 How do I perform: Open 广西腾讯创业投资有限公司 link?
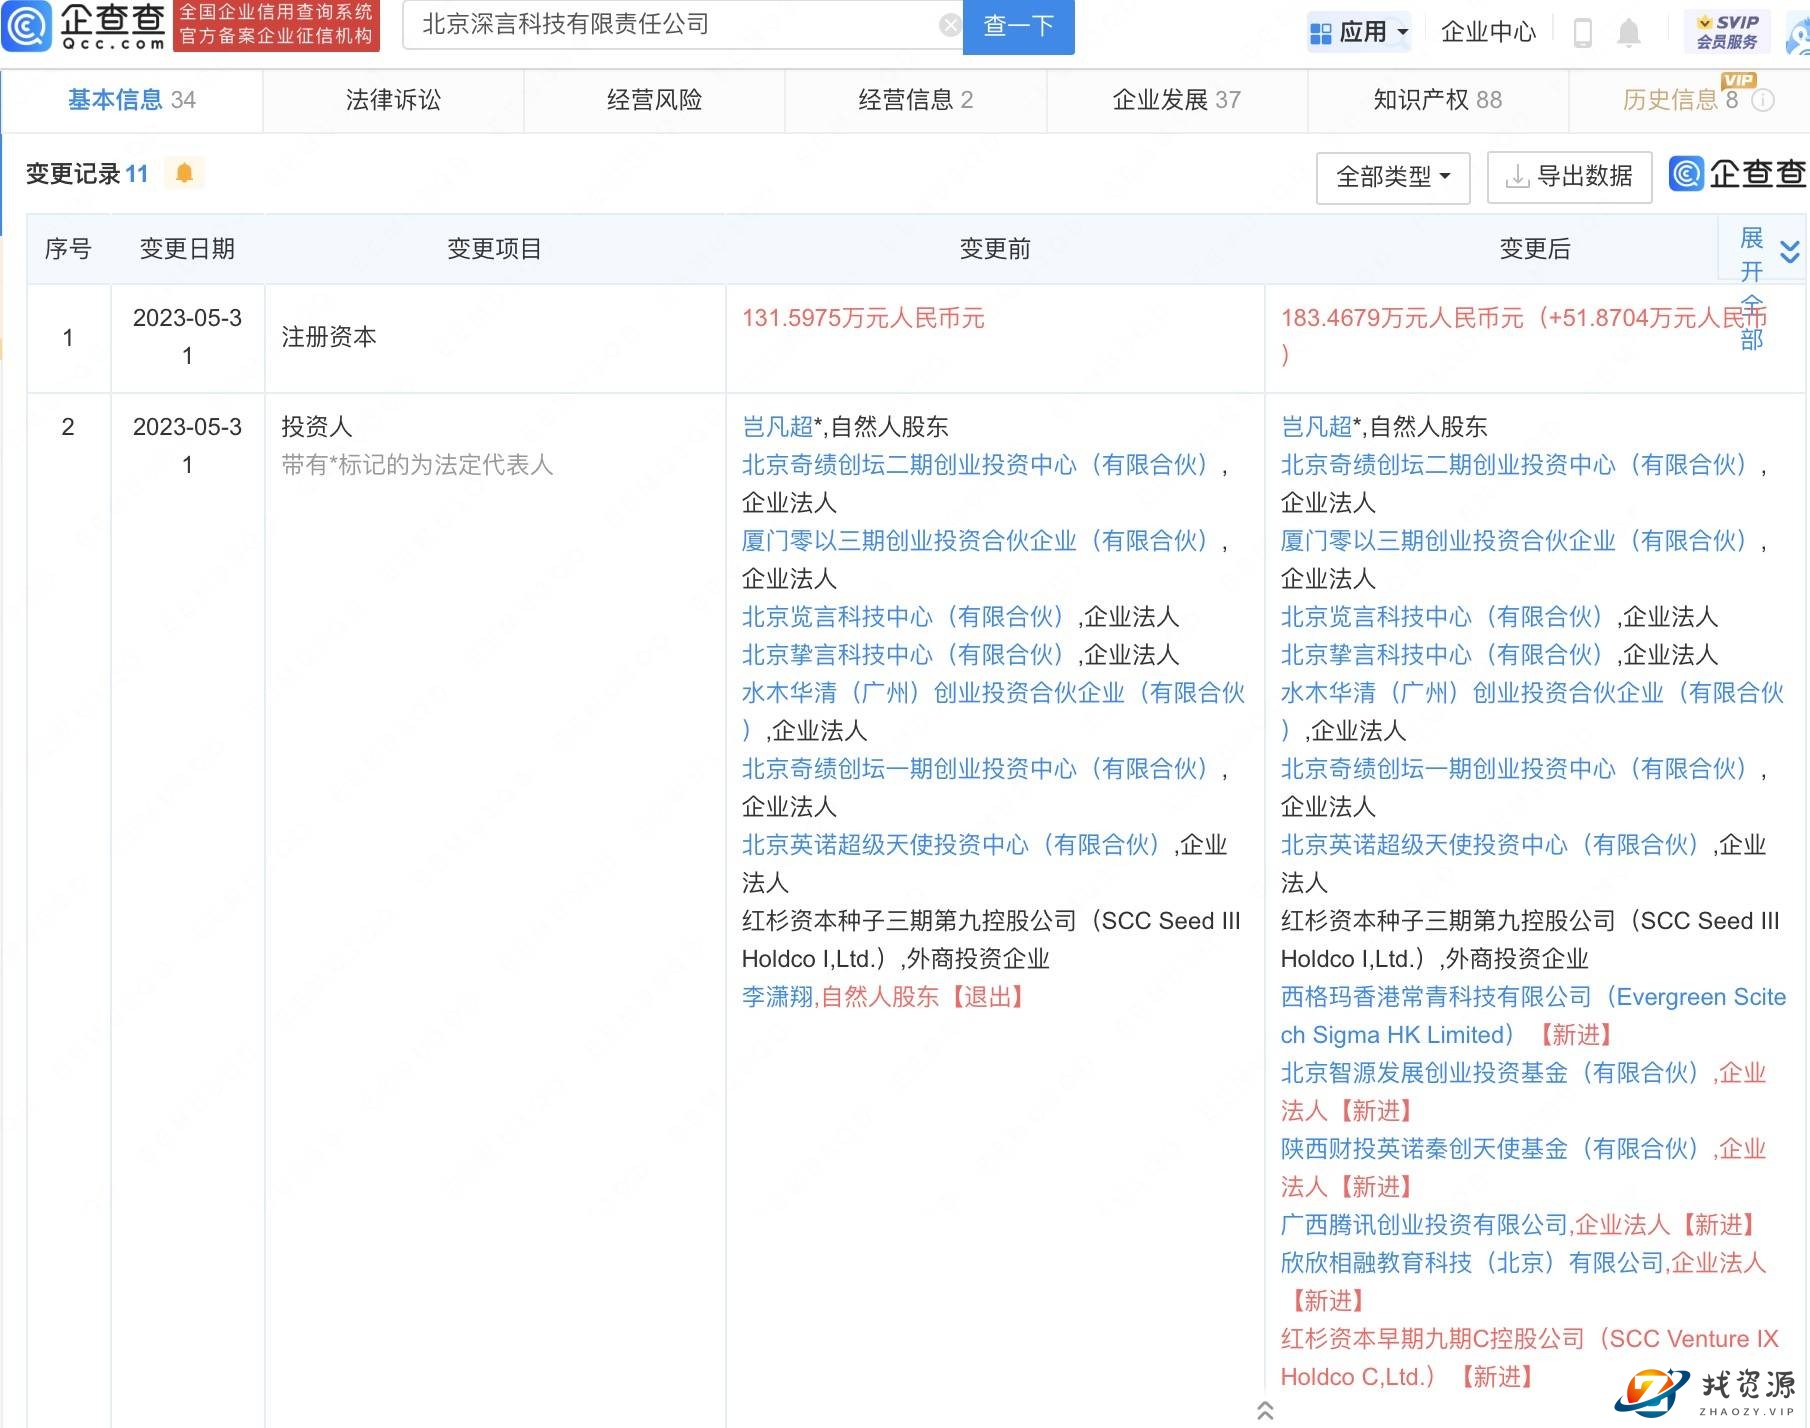click(1424, 1225)
